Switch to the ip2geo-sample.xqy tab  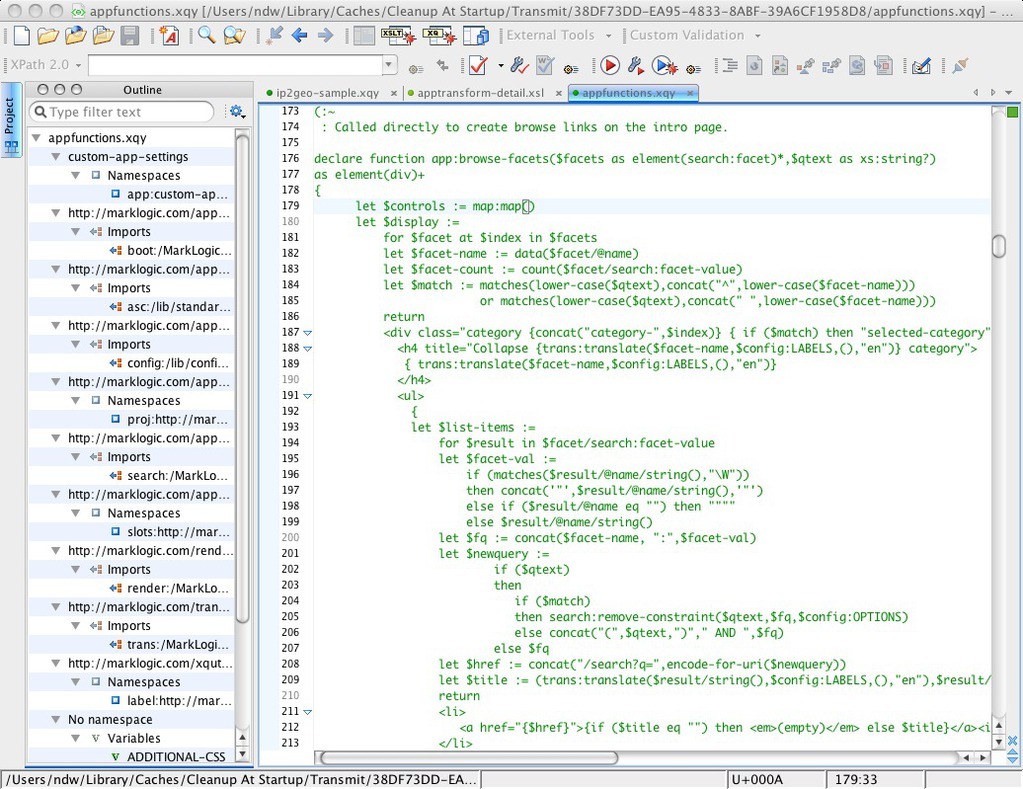tap(327, 93)
